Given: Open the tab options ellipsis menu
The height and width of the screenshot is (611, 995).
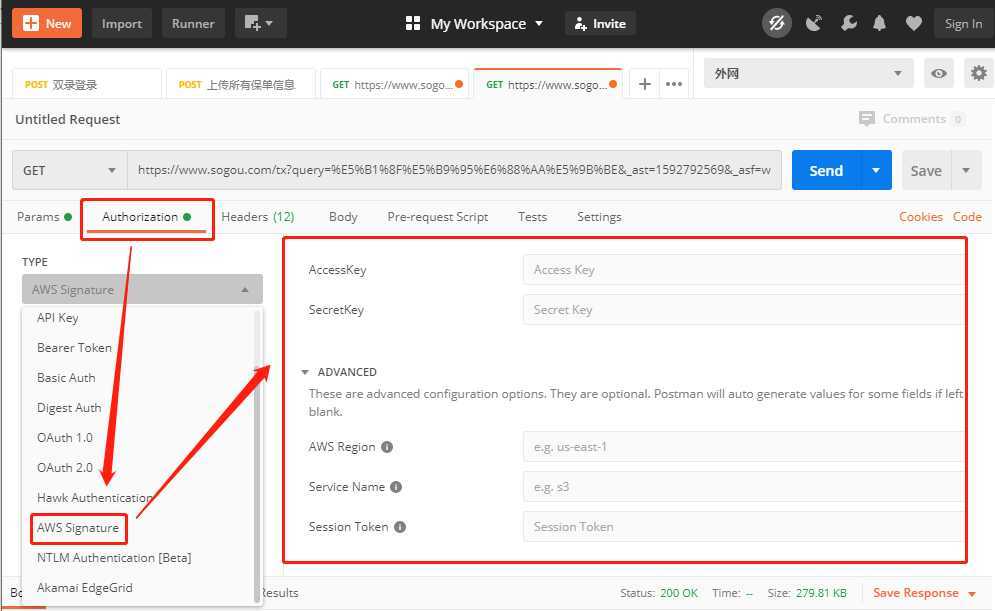Looking at the screenshot, I should point(674,84).
